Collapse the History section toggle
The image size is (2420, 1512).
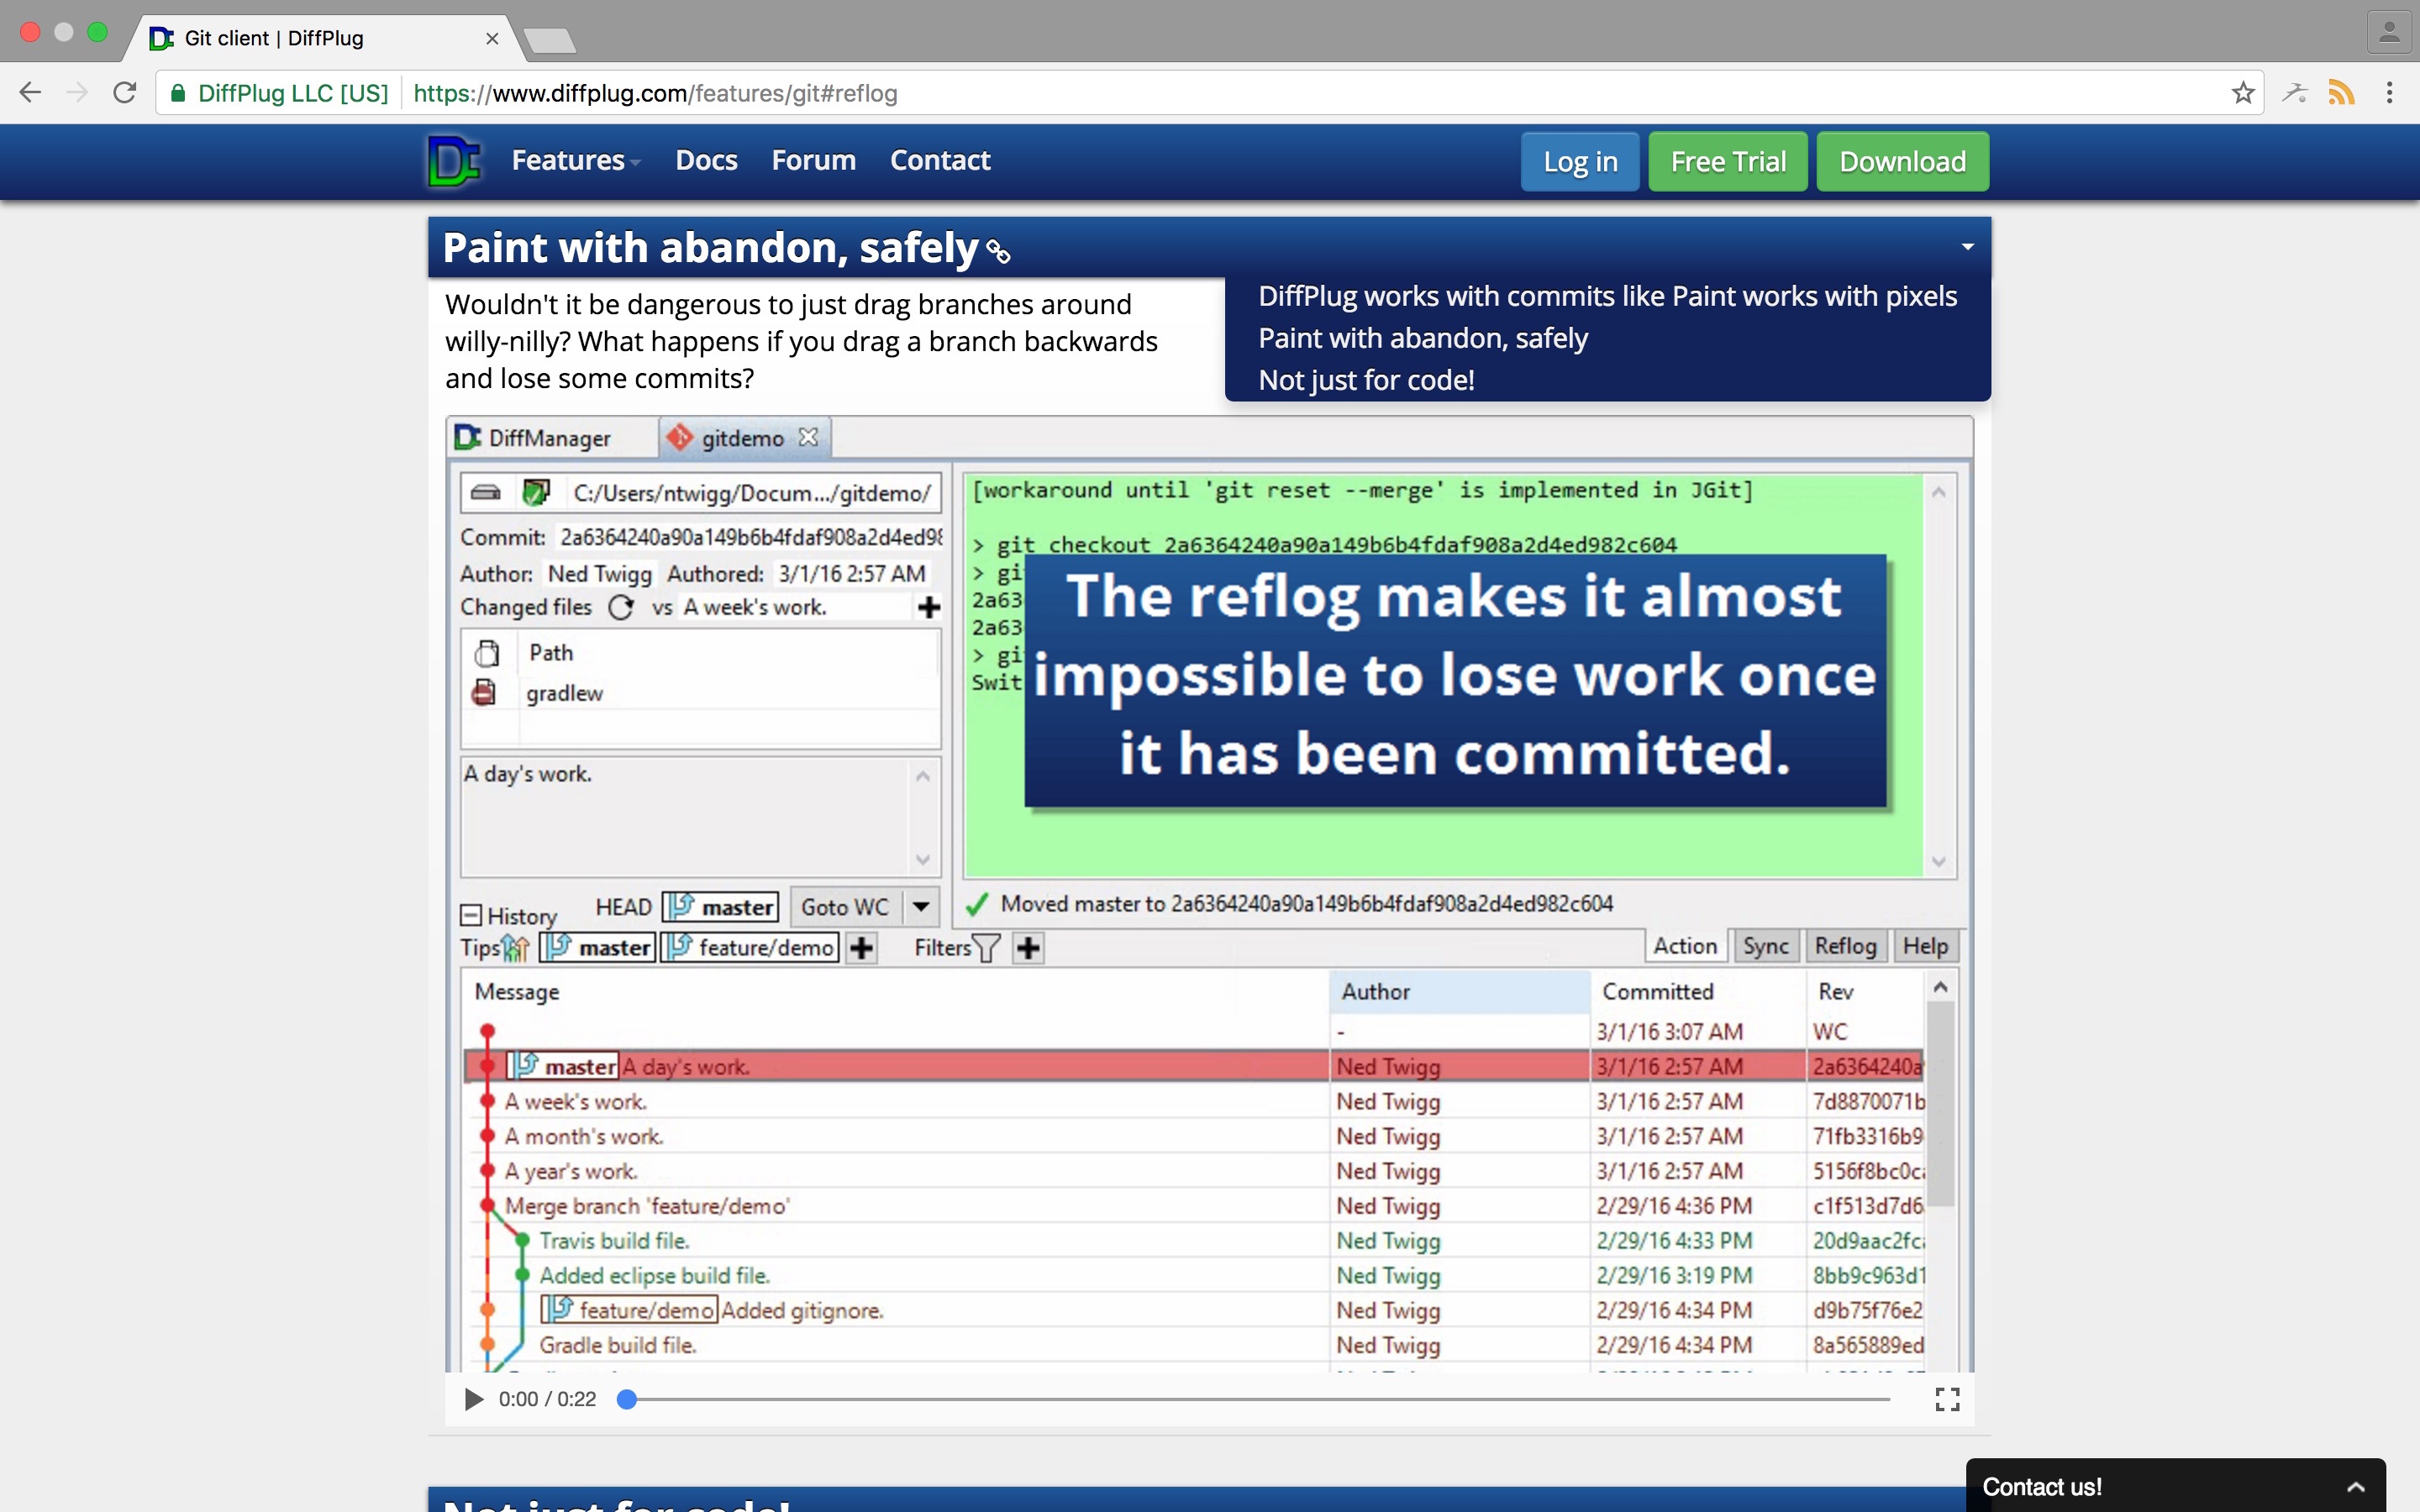click(x=471, y=915)
